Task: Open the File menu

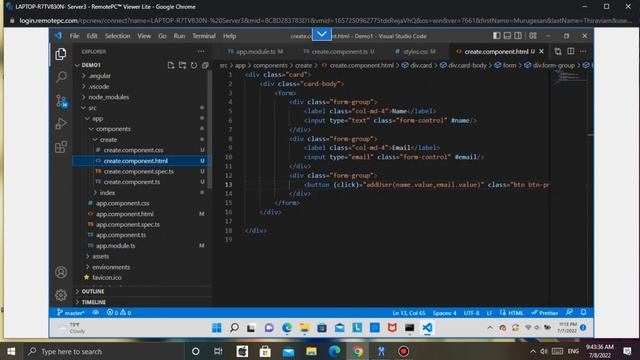Action: pos(74,36)
